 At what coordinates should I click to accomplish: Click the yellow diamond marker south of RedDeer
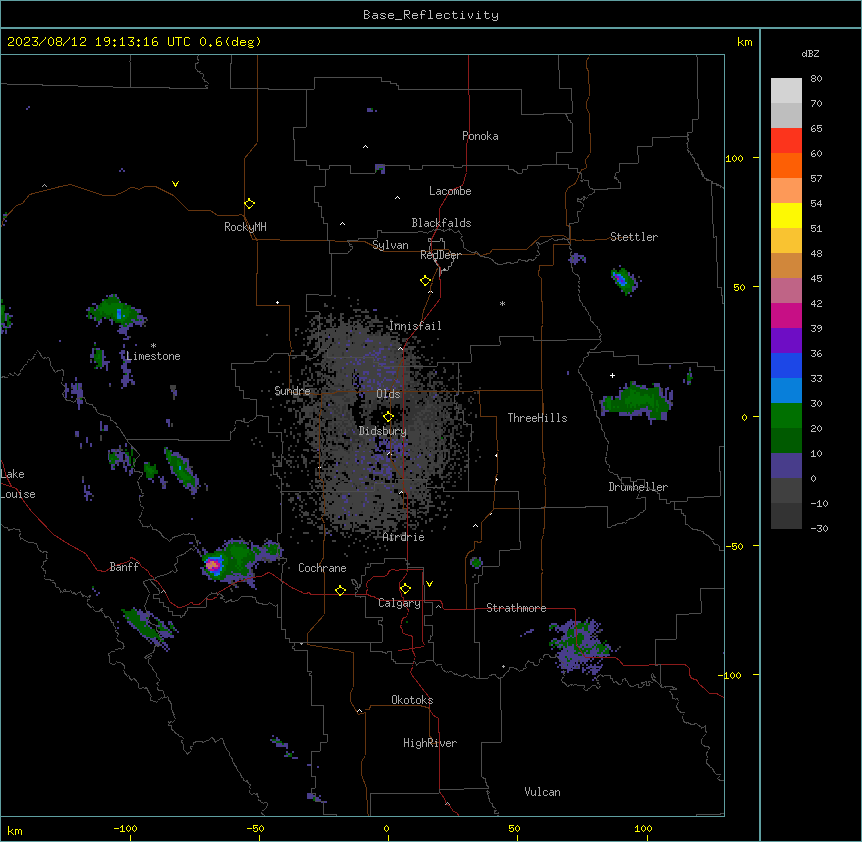pos(425,281)
